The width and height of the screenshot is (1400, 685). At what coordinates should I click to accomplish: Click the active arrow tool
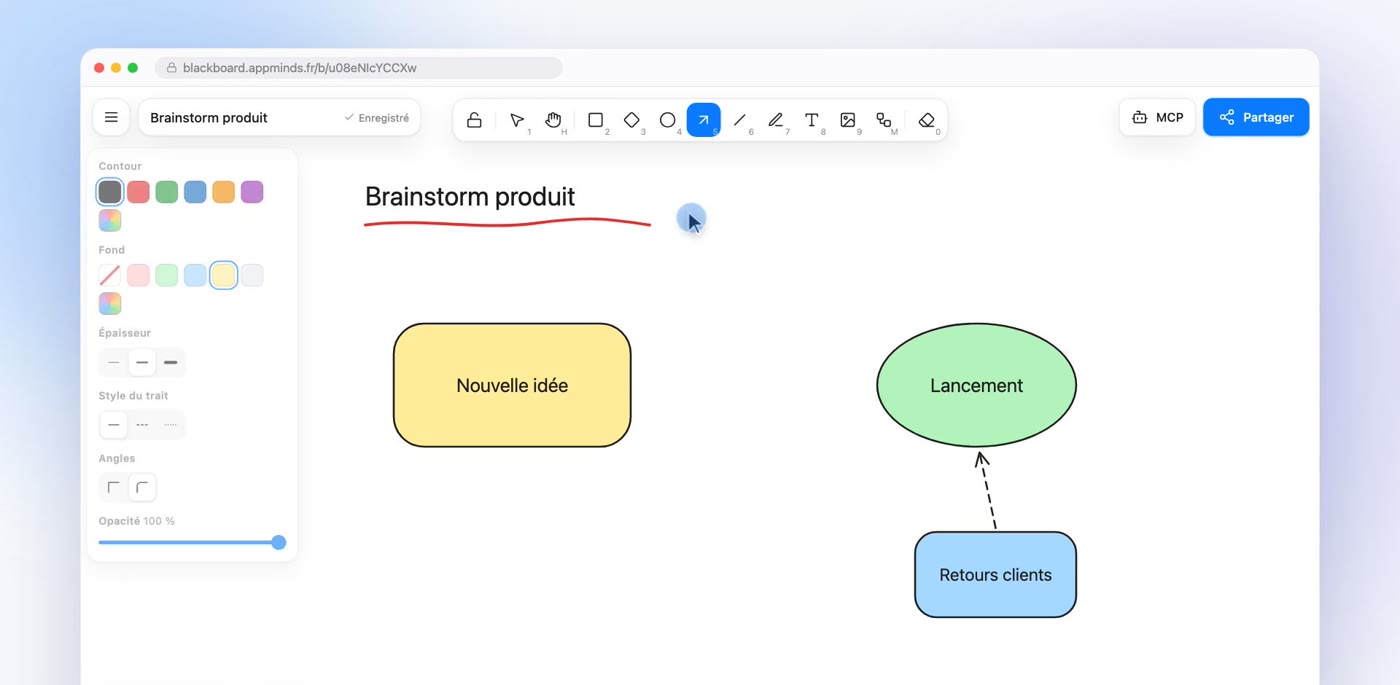[703, 120]
